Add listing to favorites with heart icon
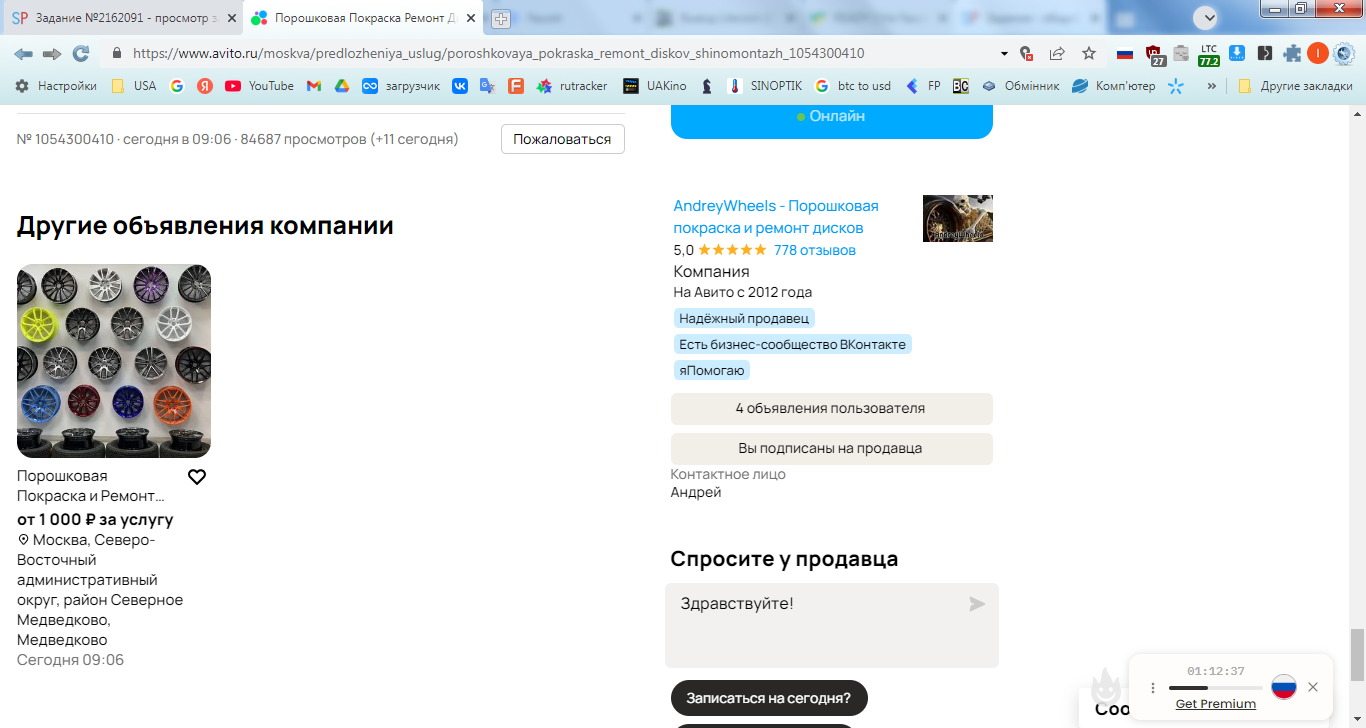Viewport: 1366px width, 728px height. [197, 477]
